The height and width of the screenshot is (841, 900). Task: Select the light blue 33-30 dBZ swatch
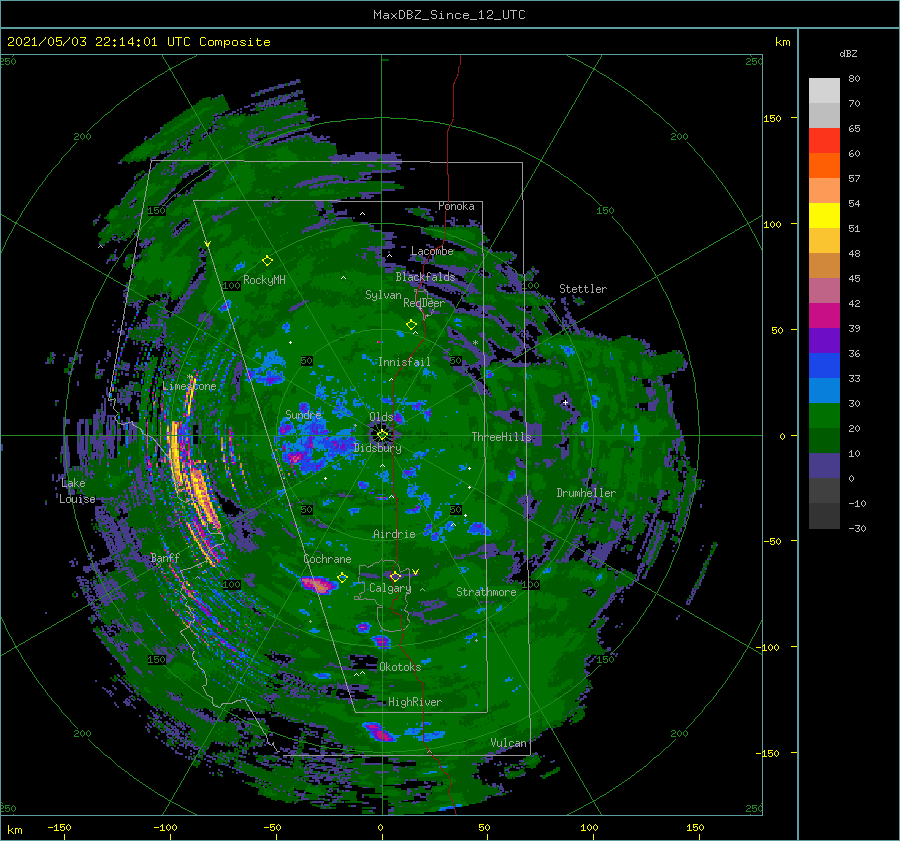tap(824, 390)
